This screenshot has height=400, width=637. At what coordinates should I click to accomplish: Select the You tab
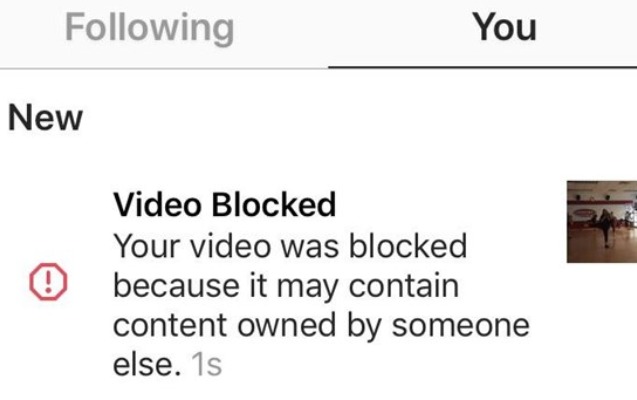click(x=505, y=28)
